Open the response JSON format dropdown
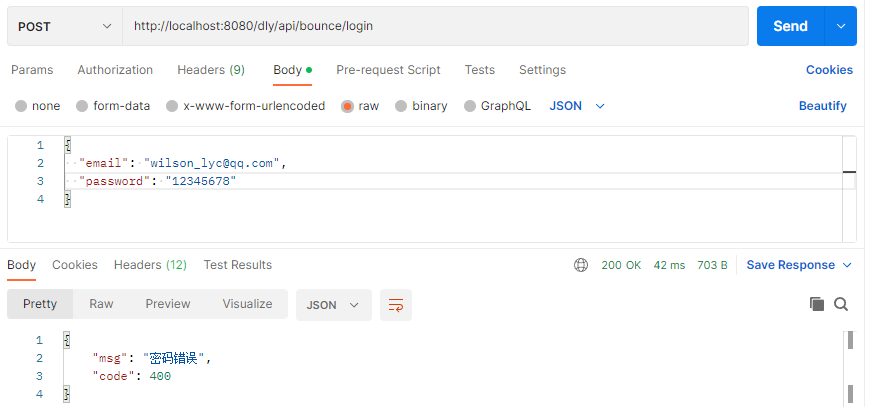The width and height of the screenshot is (871, 407). point(333,305)
